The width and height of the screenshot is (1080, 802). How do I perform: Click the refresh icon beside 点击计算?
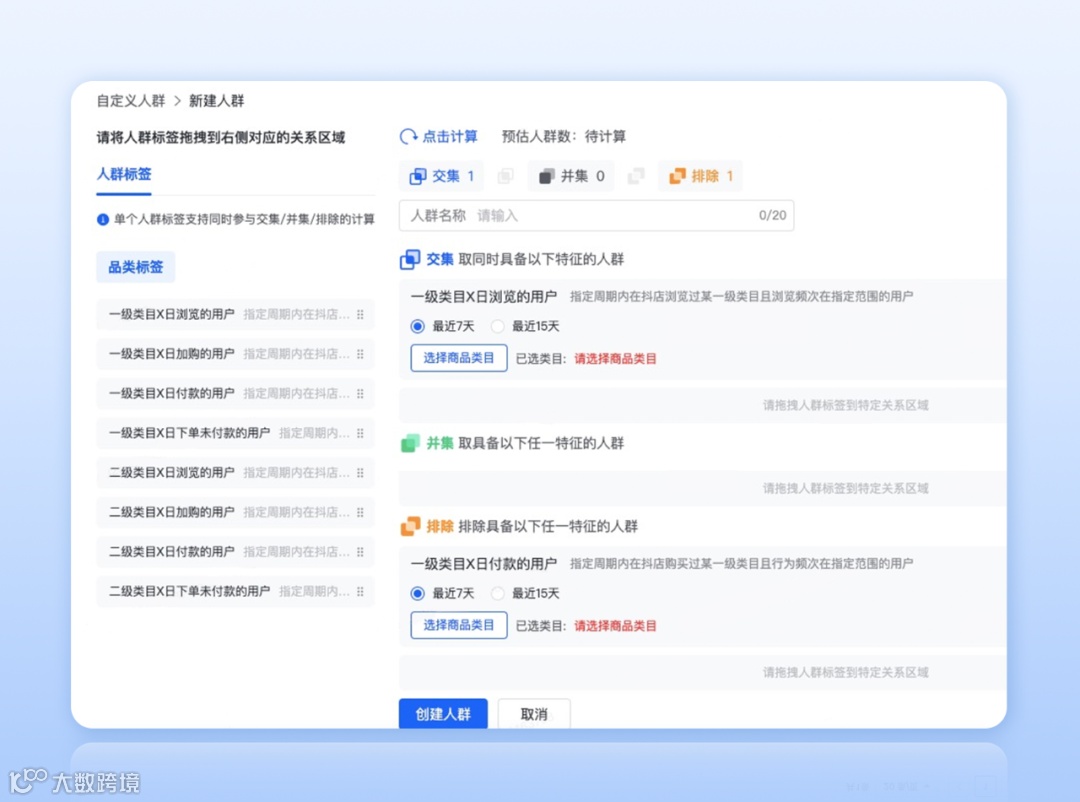point(408,136)
